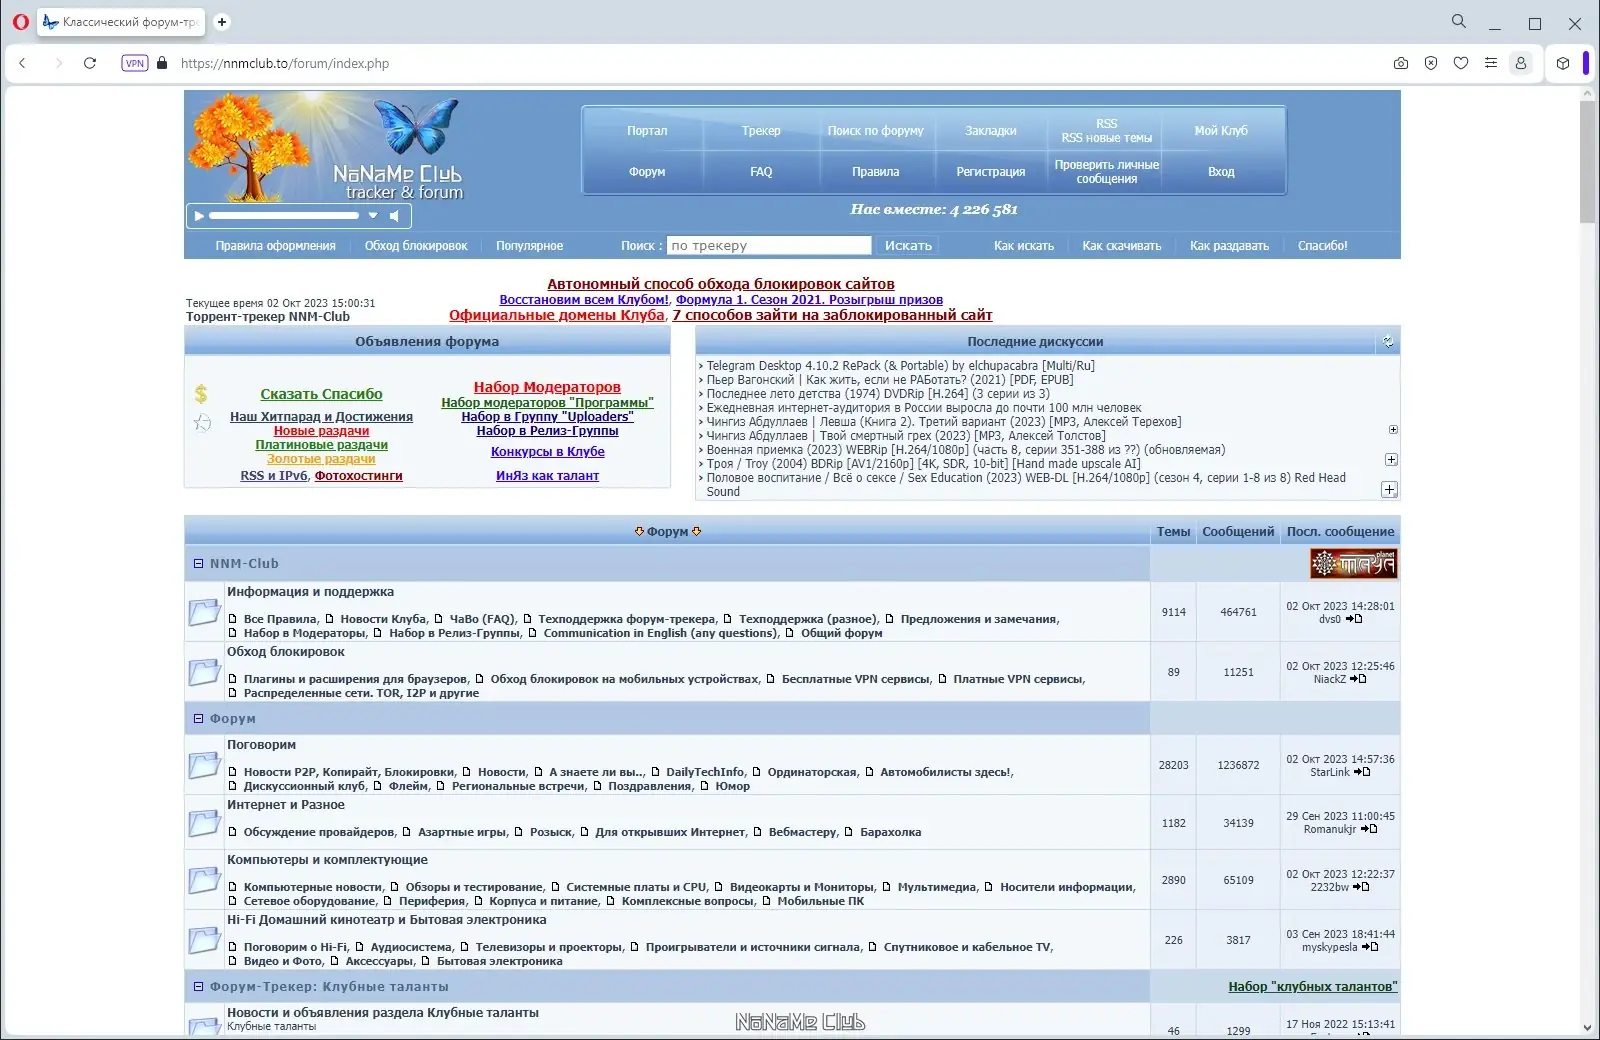Open the Трекер menu item
Image resolution: width=1600 pixels, height=1040 pixels.
(761, 131)
